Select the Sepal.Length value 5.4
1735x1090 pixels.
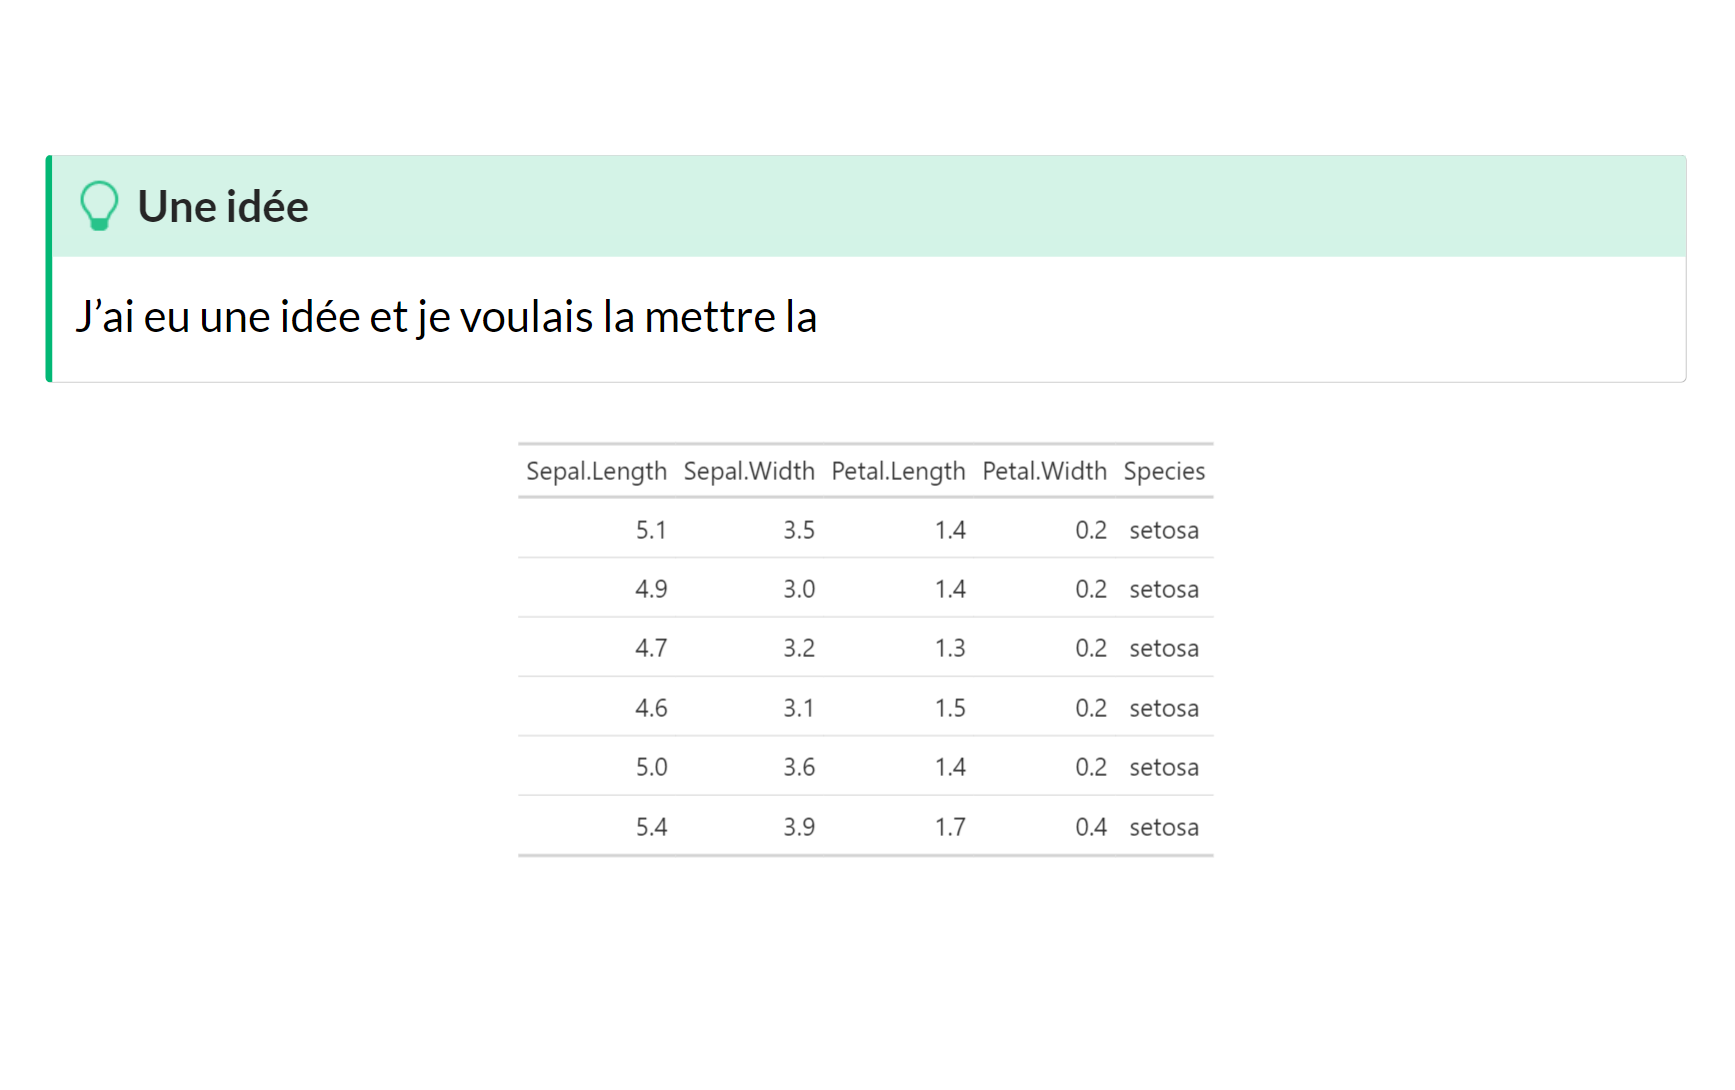pyautogui.click(x=651, y=827)
